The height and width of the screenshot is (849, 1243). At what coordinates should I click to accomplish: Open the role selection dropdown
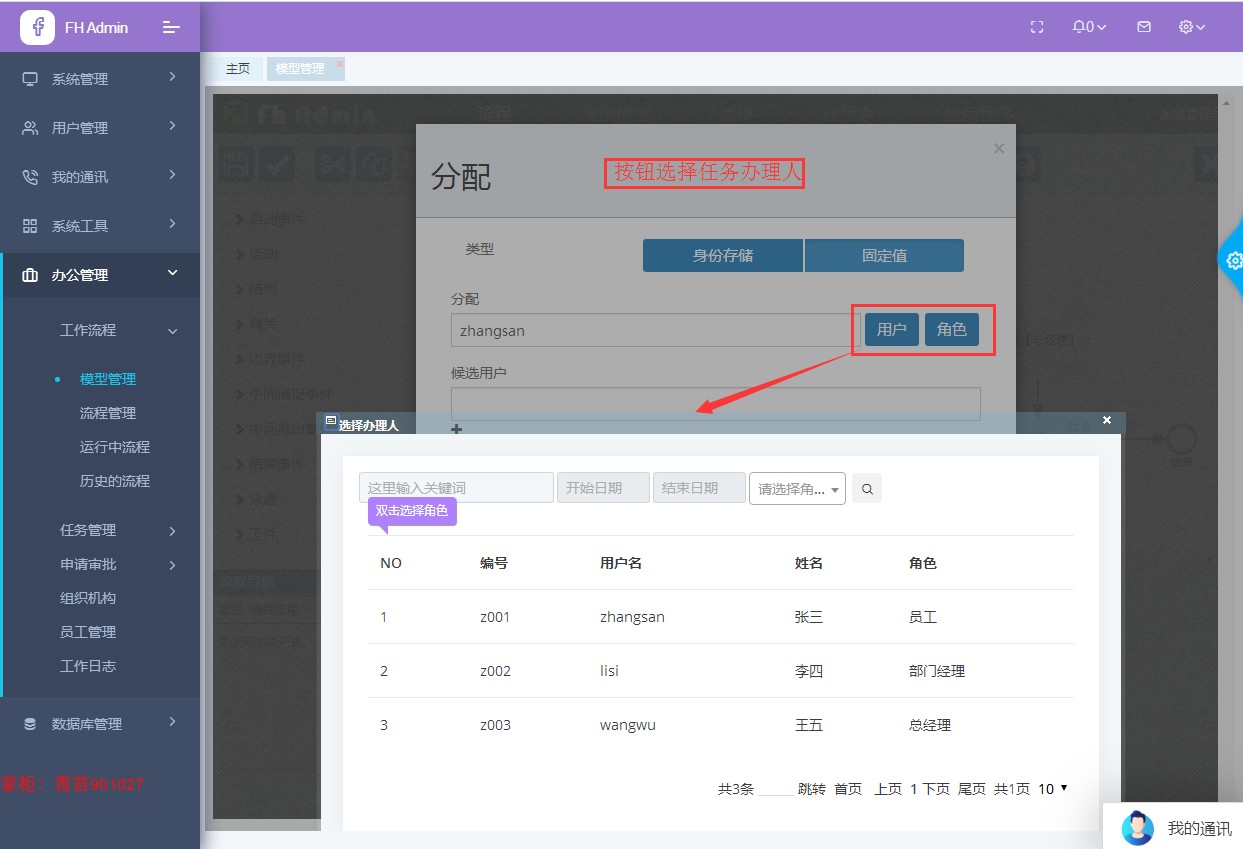[x=797, y=489]
